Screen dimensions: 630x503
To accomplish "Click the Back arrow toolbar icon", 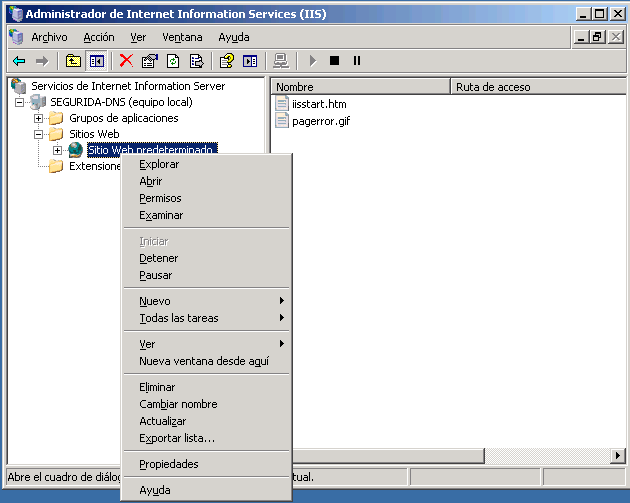I will point(19,61).
